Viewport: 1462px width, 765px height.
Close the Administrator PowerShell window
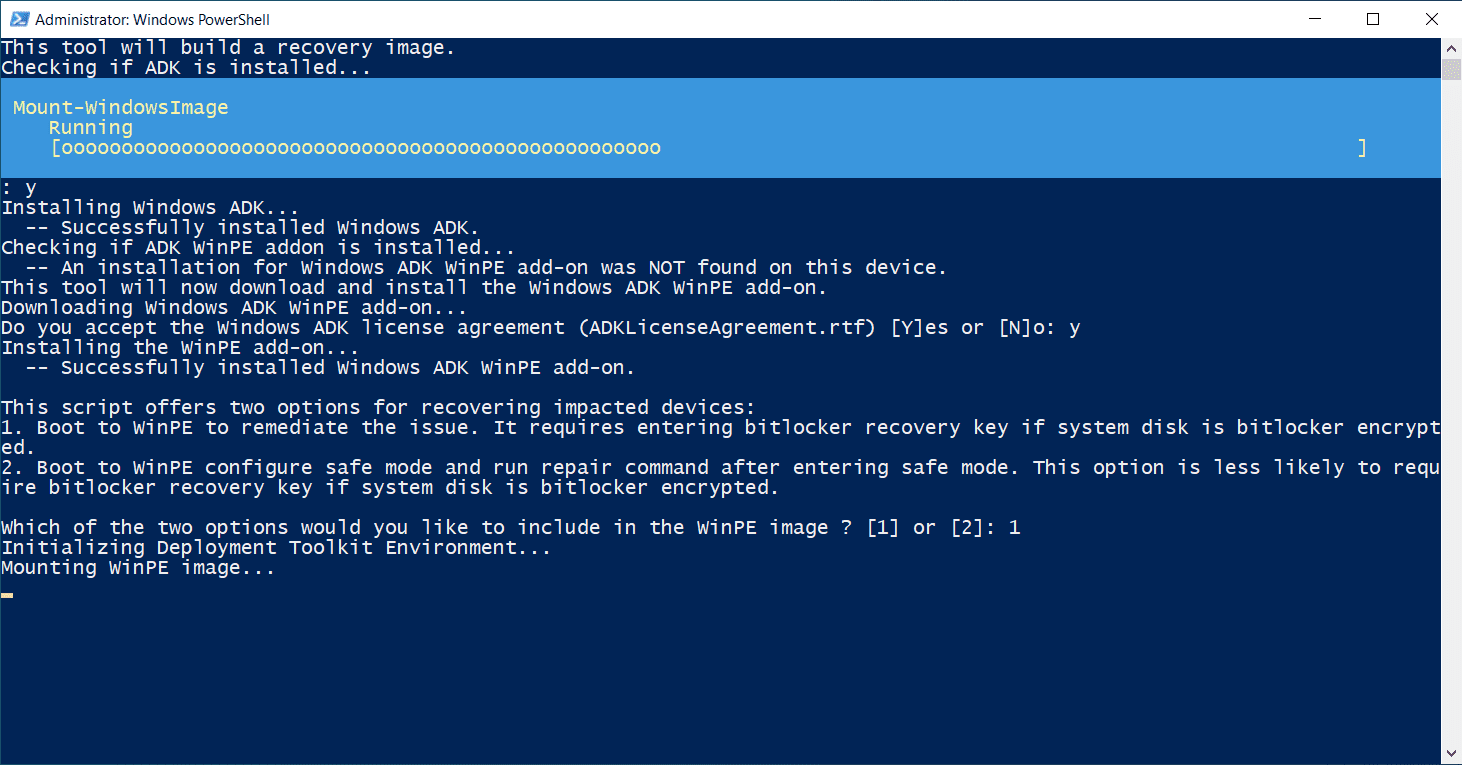[1429, 19]
